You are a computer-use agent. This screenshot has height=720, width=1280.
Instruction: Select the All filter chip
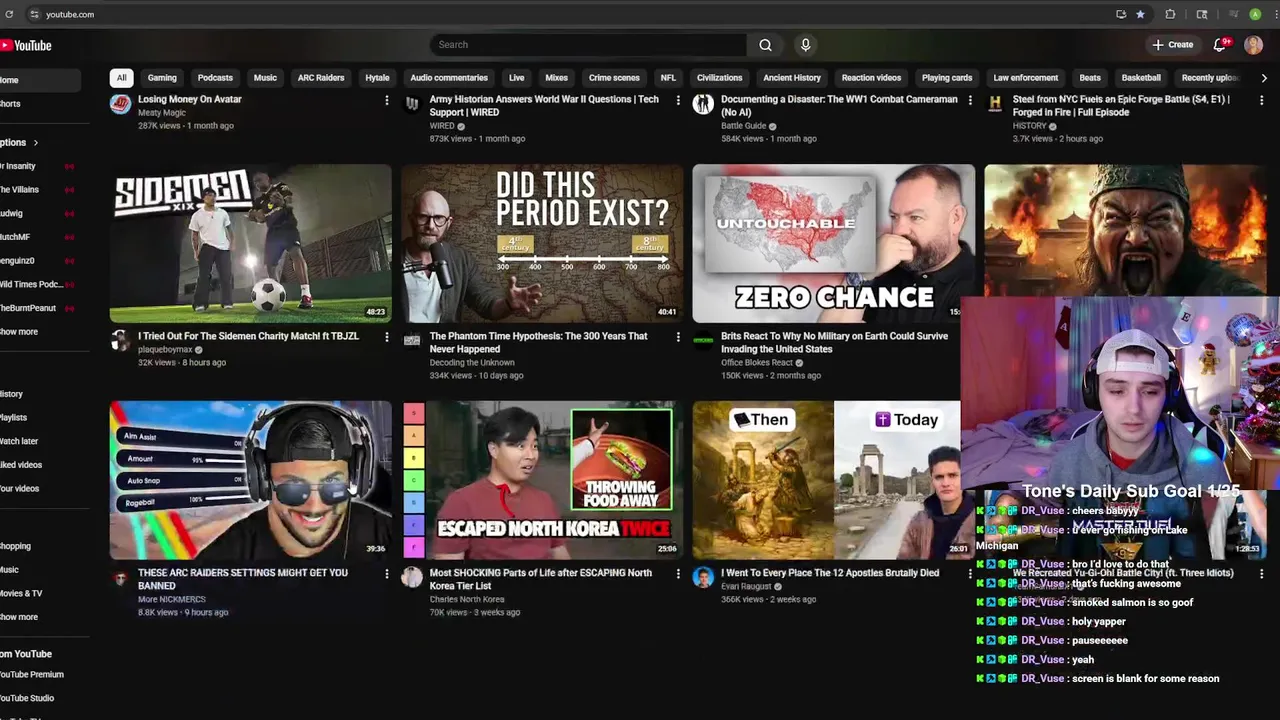[x=121, y=78]
